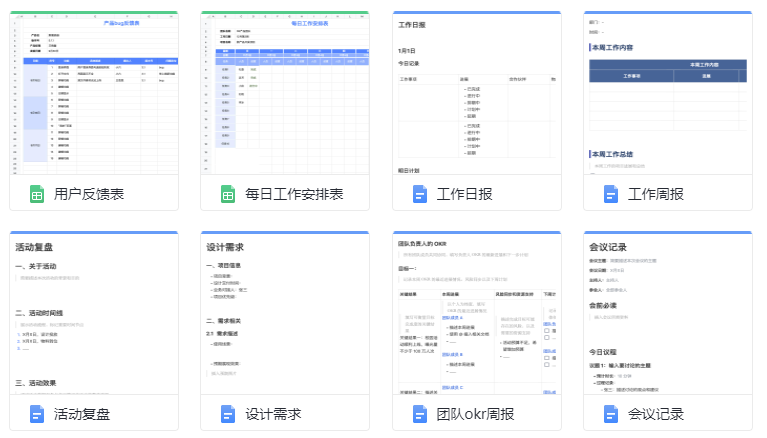Click the blue doc icon beside 设计需求
This screenshot has width=767, height=438.
(229, 413)
